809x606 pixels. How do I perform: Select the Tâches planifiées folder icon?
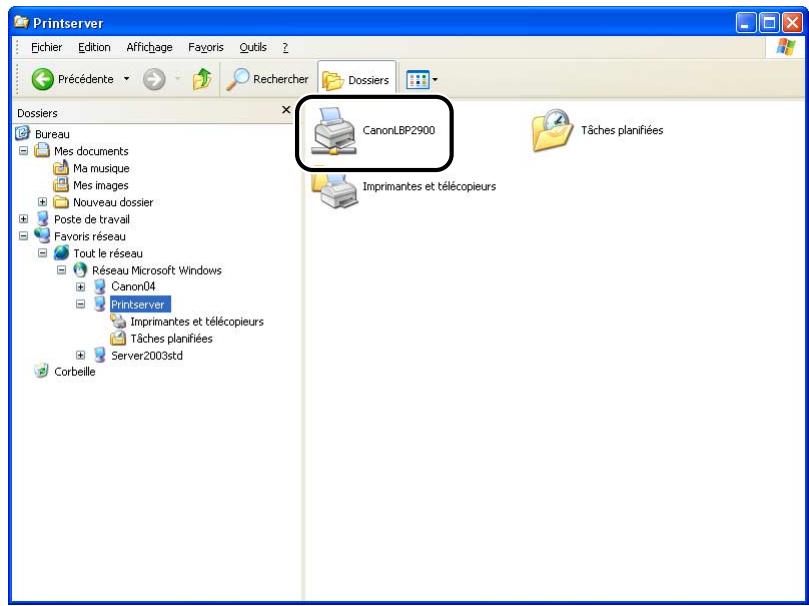552,130
